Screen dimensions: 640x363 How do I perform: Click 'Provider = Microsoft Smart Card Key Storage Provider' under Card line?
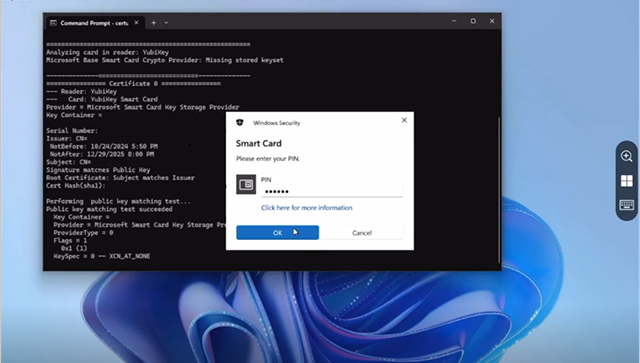143,107
